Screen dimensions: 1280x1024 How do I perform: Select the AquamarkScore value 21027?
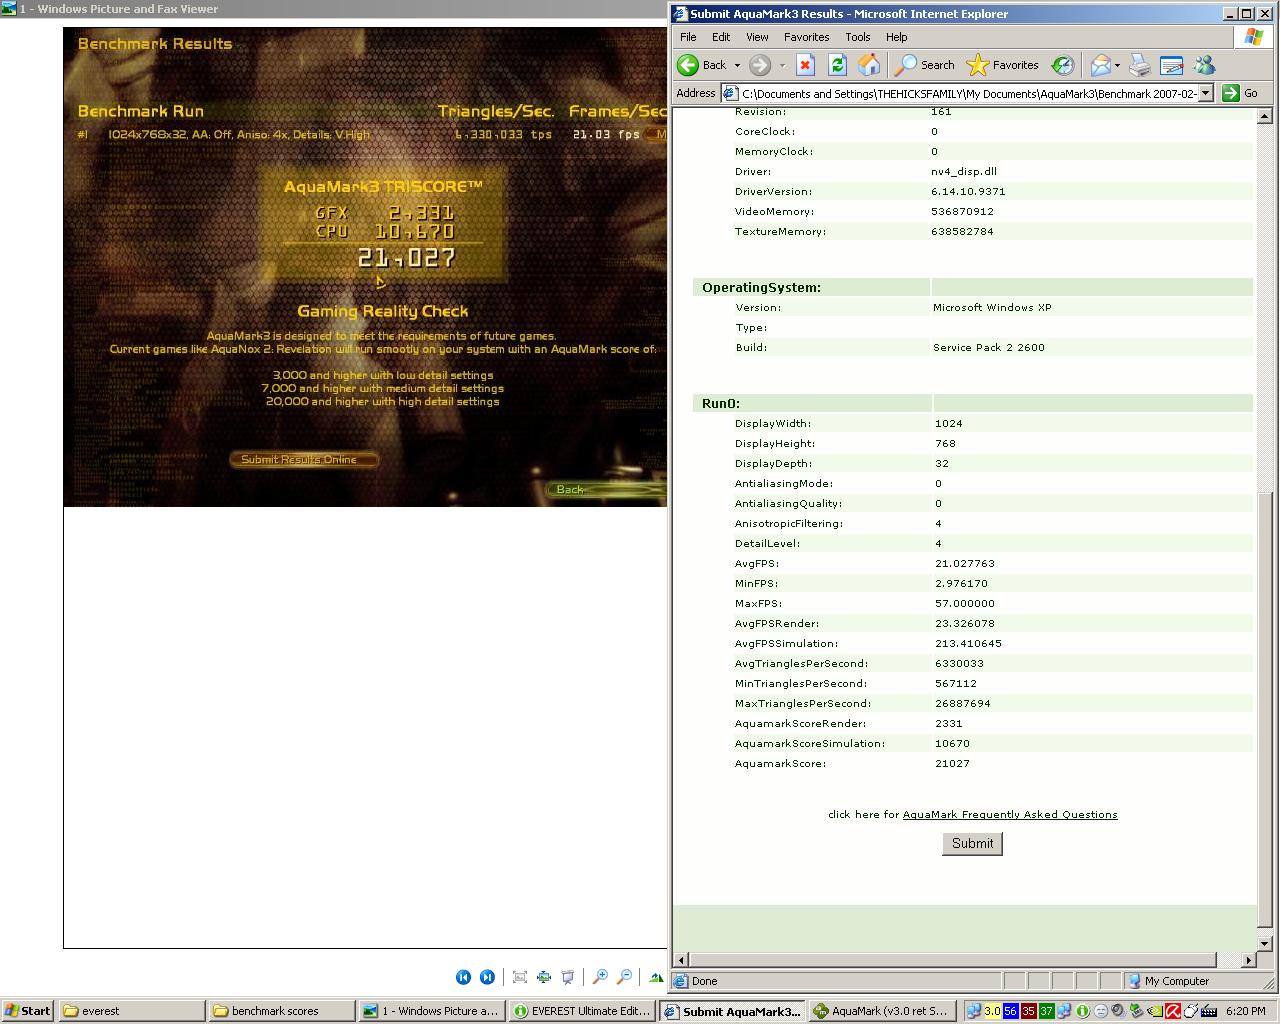(x=952, y=763)
